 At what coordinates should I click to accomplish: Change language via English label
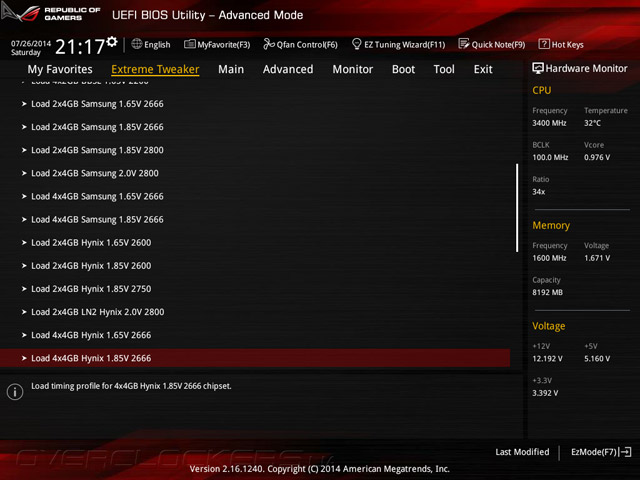(x=157, y=45)
